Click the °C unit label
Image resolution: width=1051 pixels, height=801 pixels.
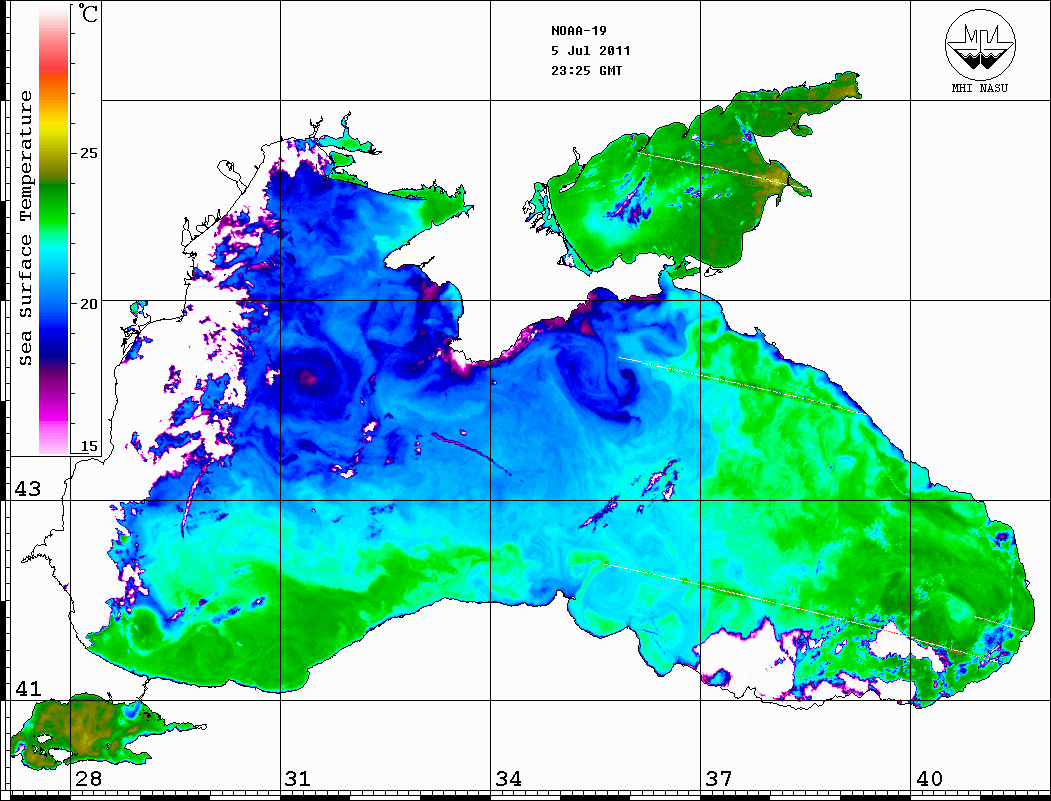click(88, 13)
